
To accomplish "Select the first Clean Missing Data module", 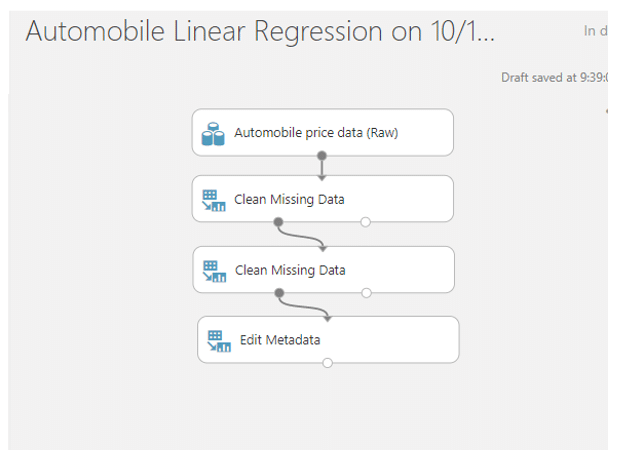I will [x=323, y=199].
